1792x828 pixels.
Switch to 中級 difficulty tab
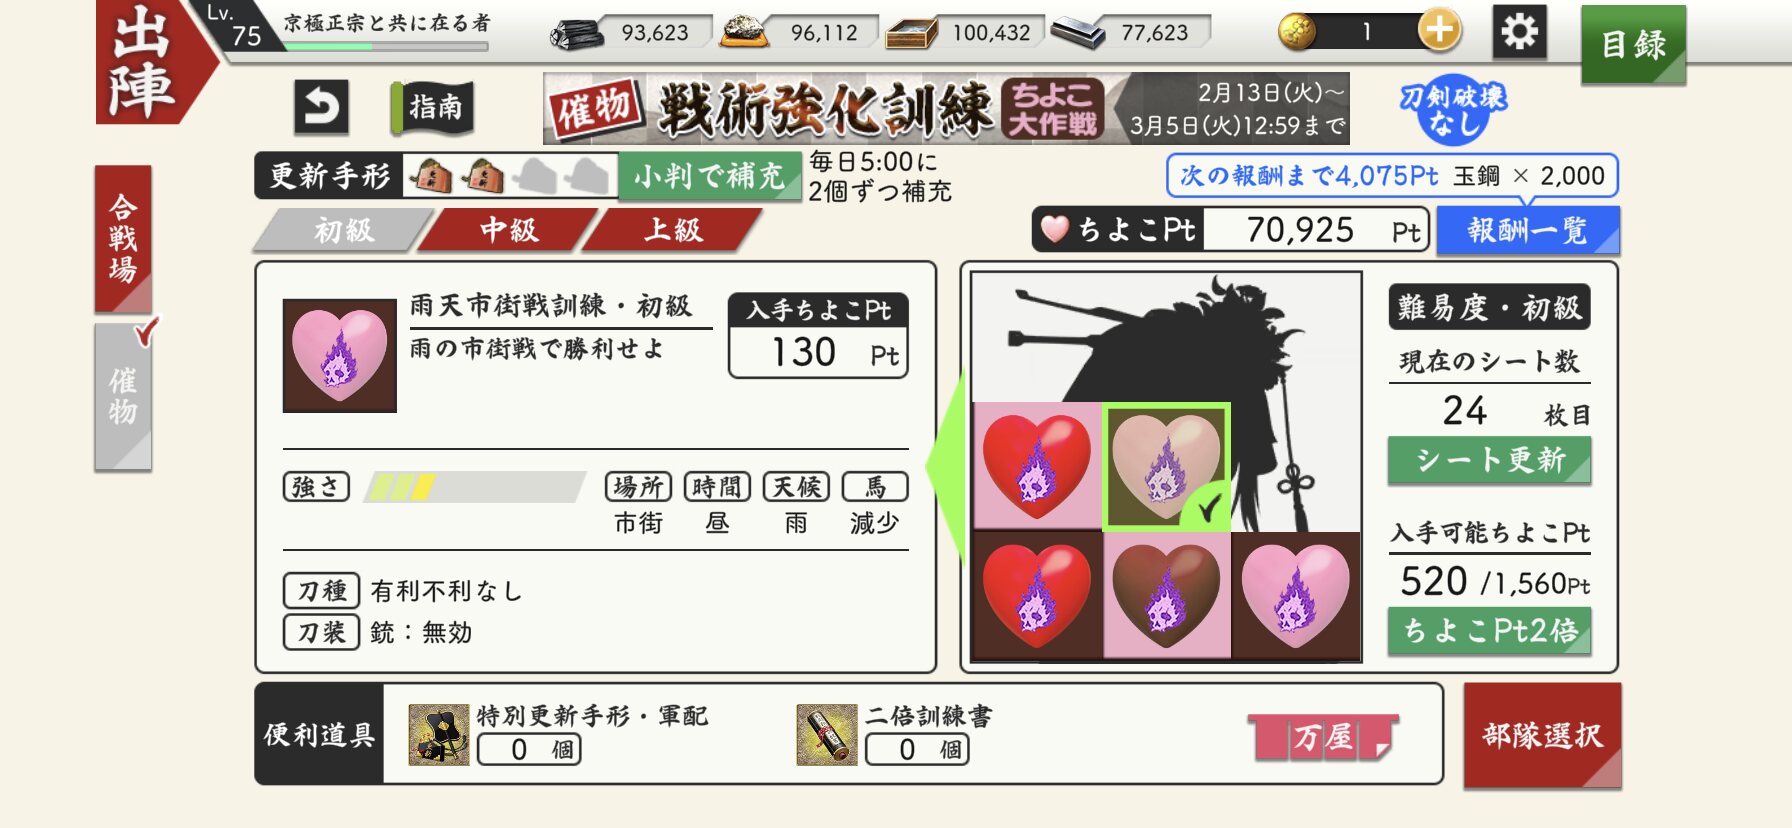509,230
